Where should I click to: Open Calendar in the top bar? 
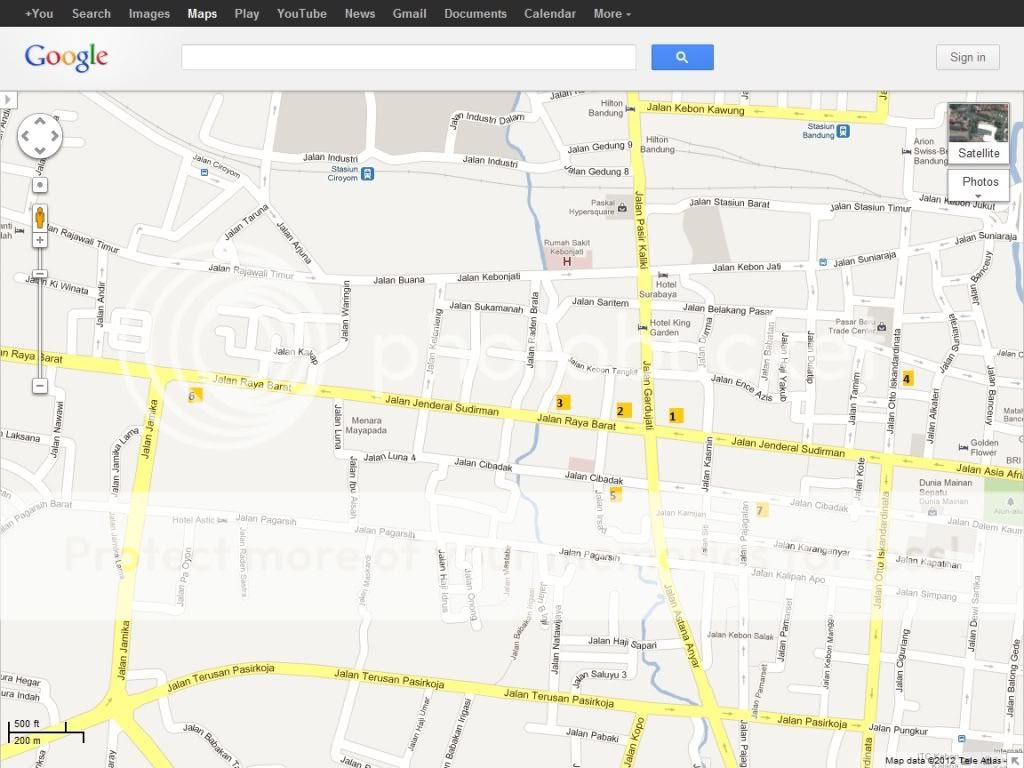550,14
